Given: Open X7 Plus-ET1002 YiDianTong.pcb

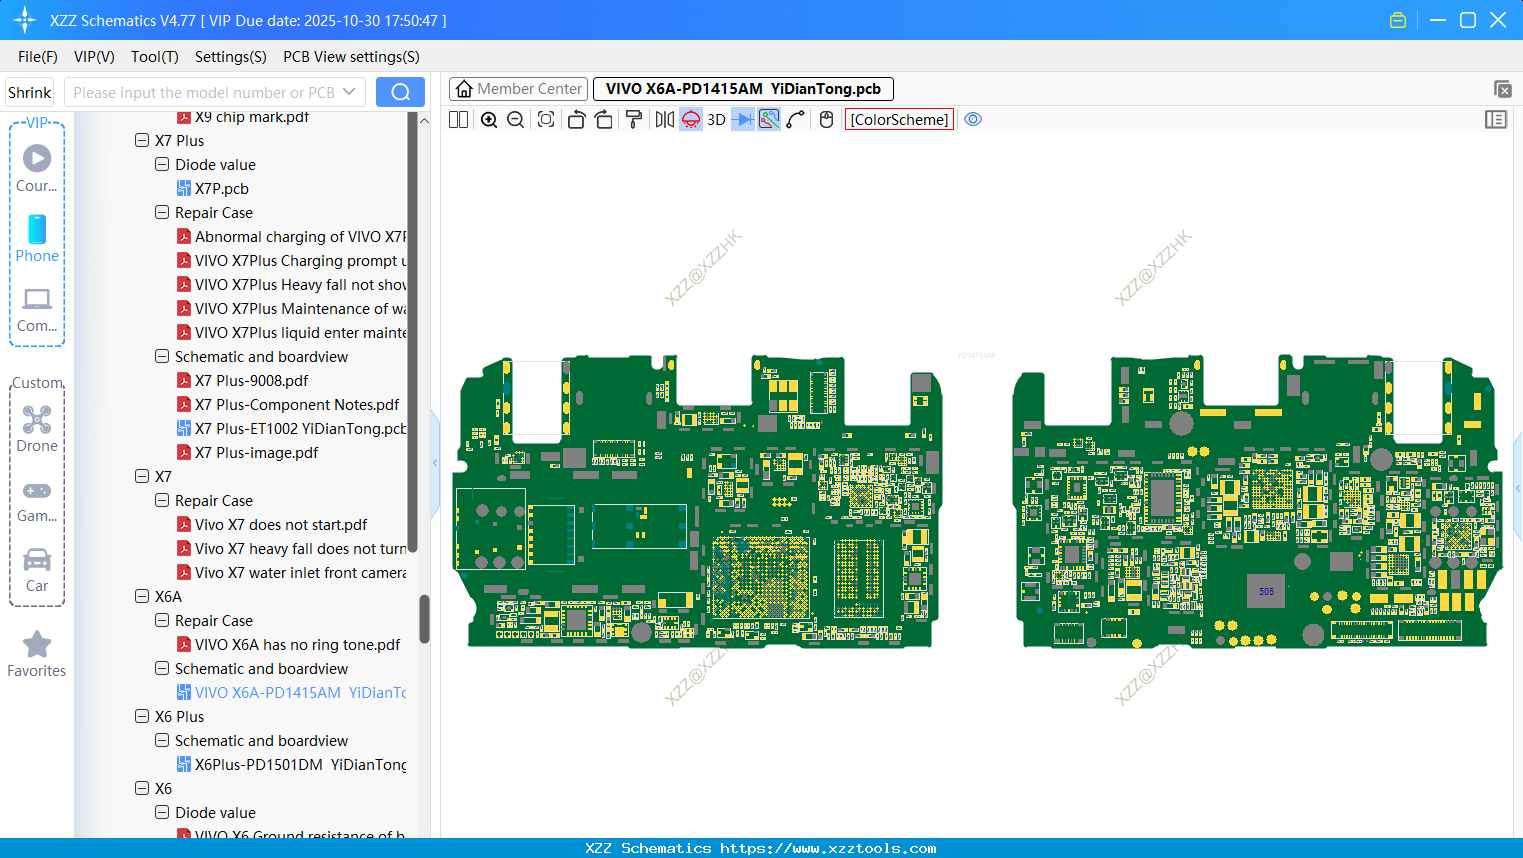Looking at the screenshot, I should coord(291,429).
